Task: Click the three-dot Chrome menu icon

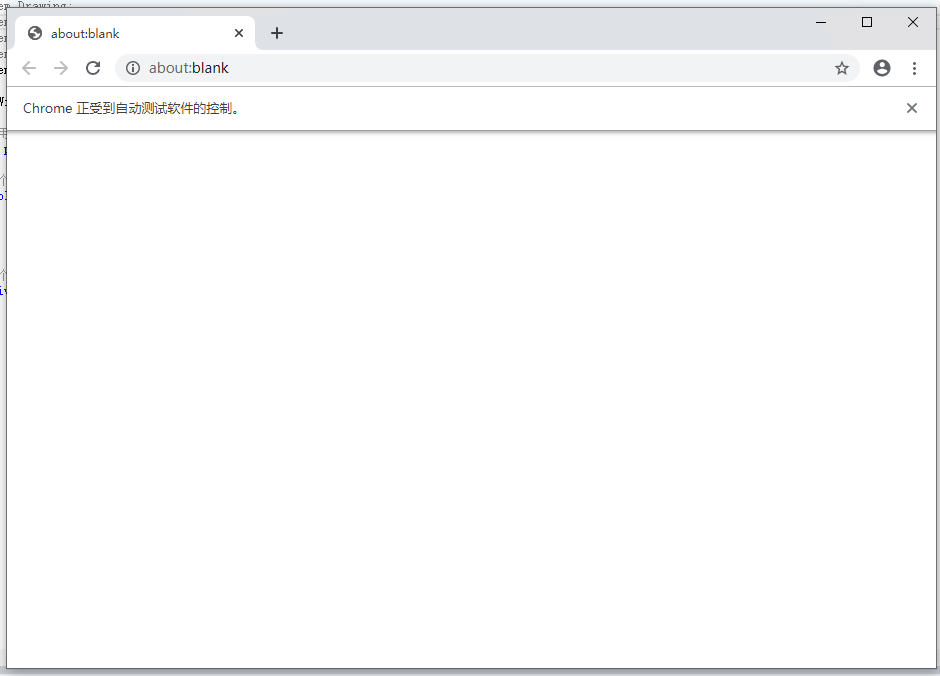Action: (916, 68)
